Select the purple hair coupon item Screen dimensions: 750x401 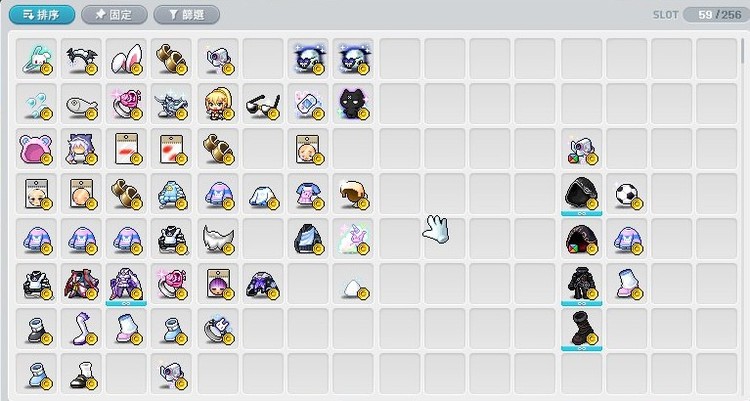[218, 284]
